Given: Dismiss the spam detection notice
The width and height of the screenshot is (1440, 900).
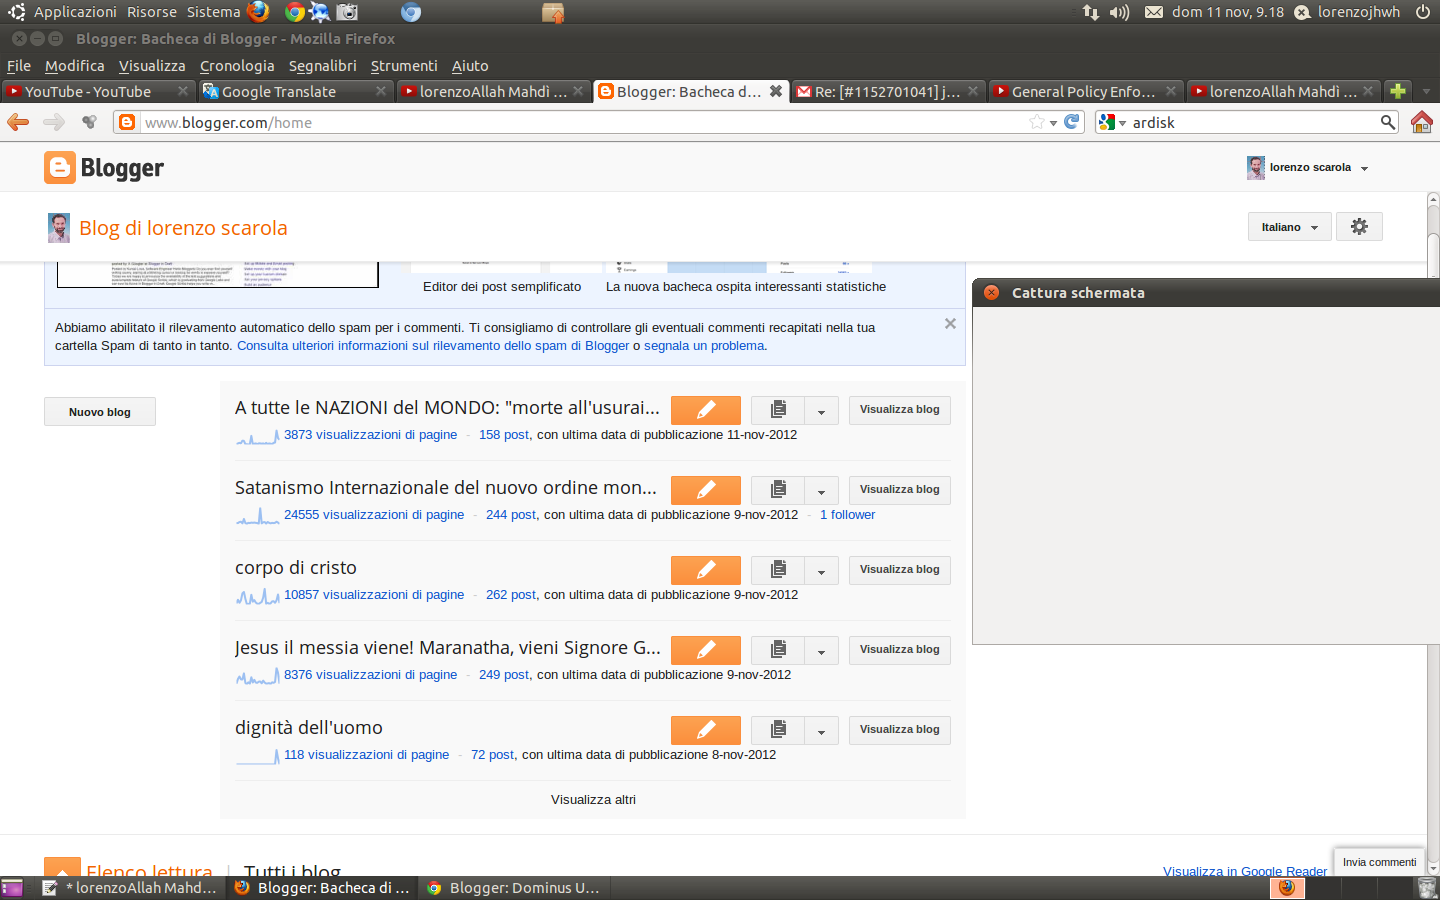Looking at the screenshot, I should [950, 324].
